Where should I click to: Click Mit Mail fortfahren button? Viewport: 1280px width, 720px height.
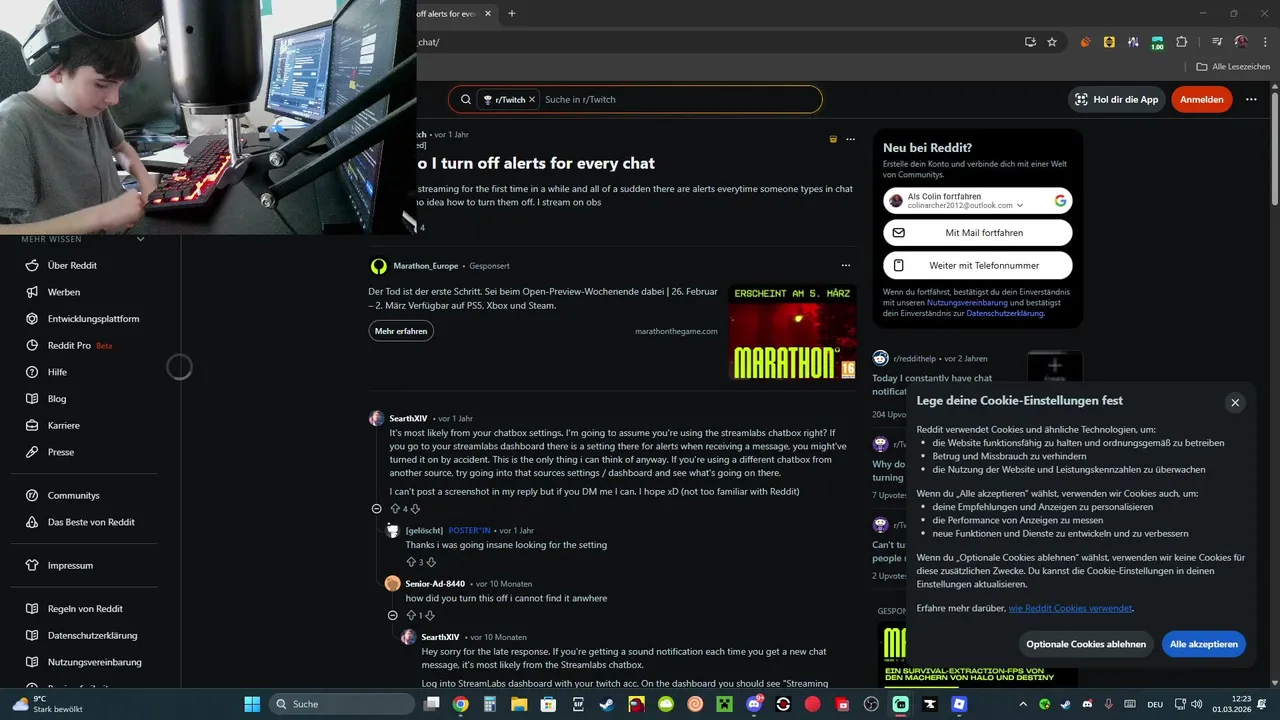[977, 232]
